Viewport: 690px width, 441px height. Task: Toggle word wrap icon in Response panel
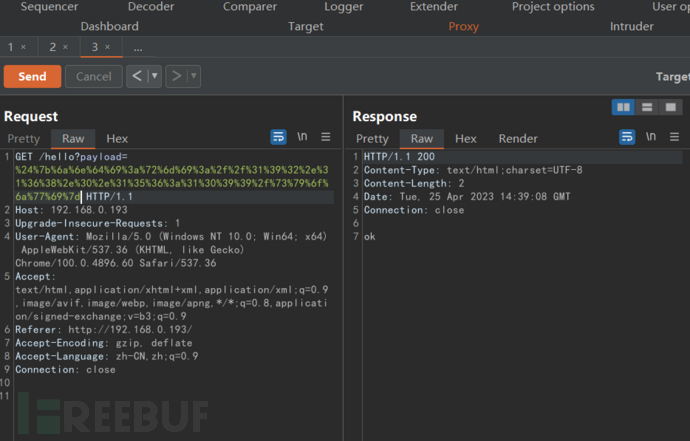627,137
